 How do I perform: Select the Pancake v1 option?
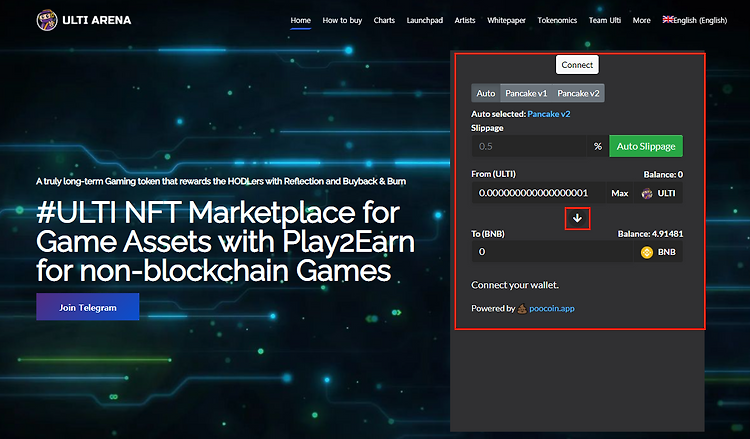coord(526,93)
